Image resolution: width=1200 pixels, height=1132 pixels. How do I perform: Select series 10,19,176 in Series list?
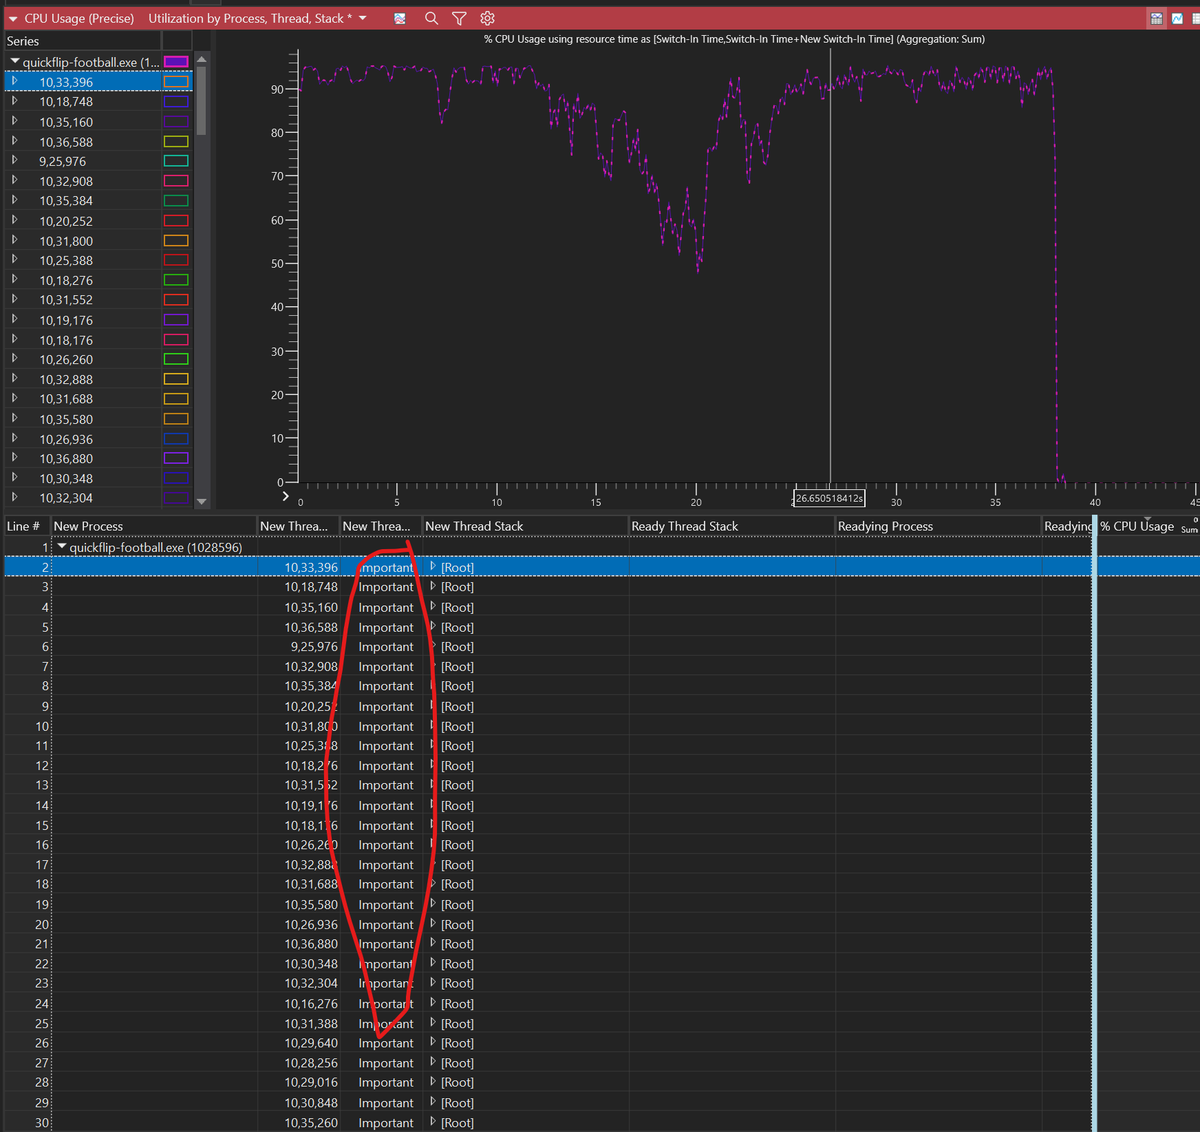coord(66,320)
